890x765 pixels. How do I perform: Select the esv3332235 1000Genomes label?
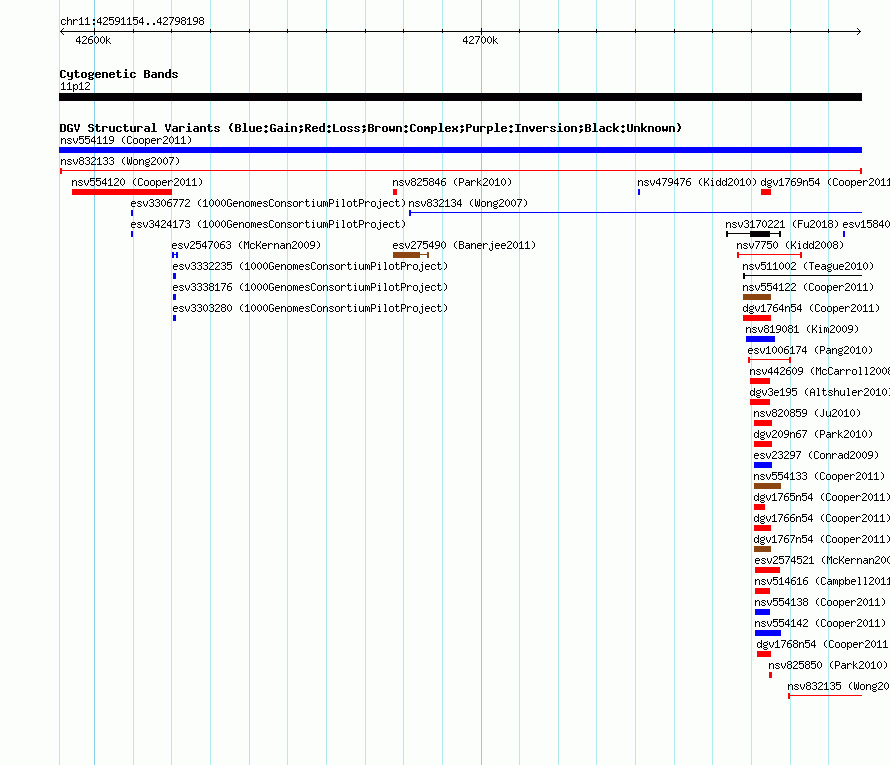pyautogui.click(x=310, y=266)
